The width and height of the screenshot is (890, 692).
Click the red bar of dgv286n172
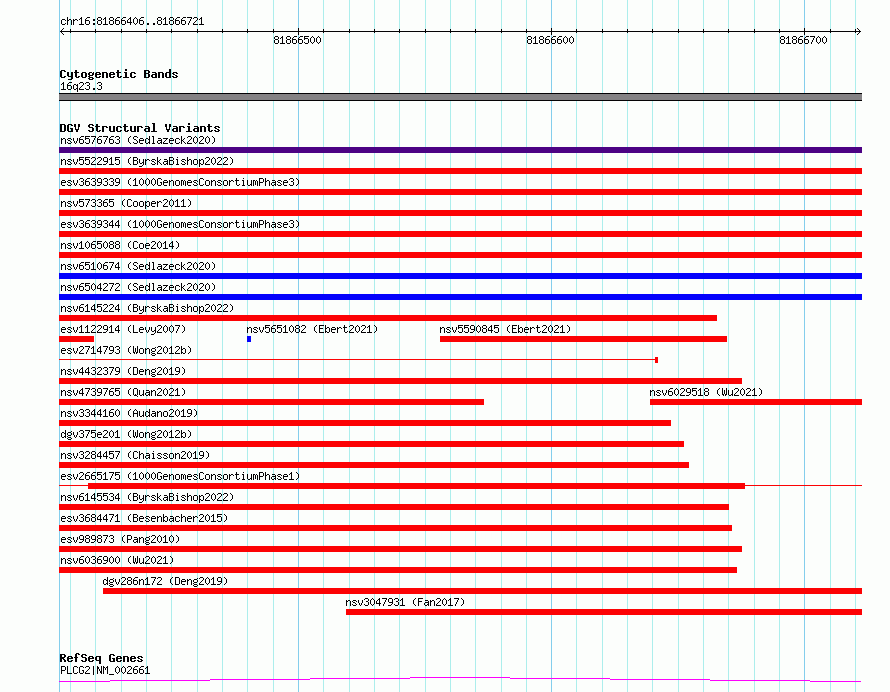(482, 591)
